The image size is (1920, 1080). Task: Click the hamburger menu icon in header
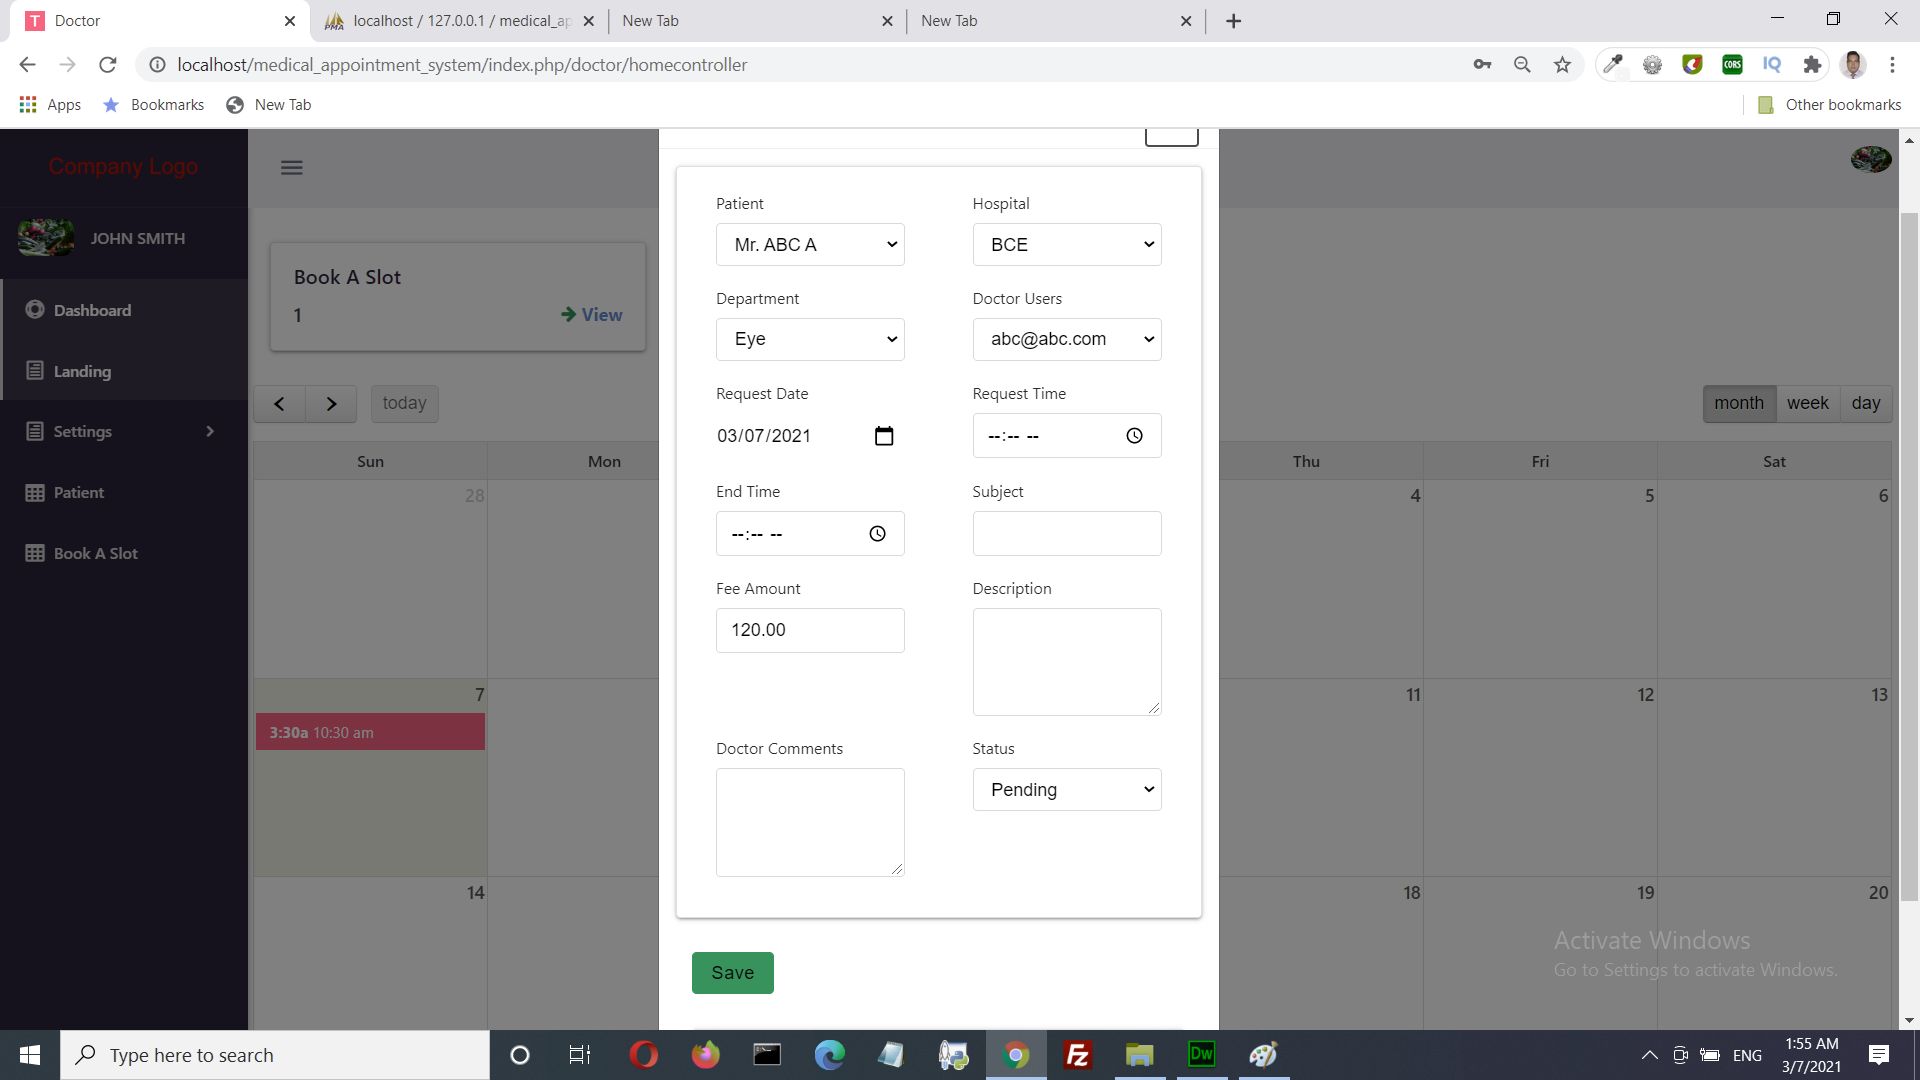click(291, 168)
